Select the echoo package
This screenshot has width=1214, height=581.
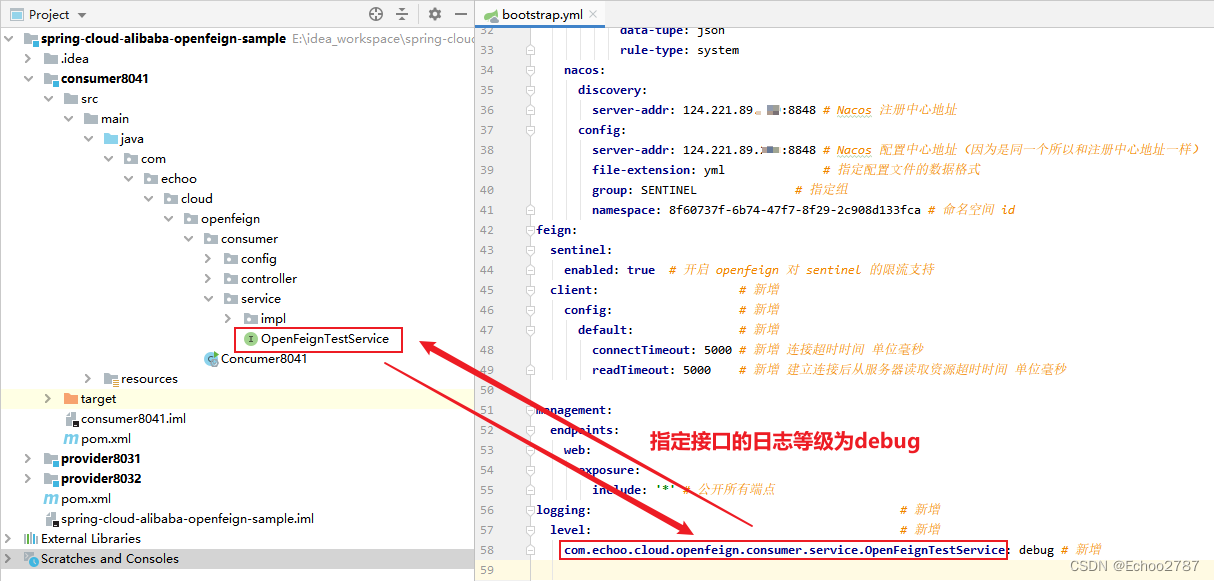[x=179, y=179]
